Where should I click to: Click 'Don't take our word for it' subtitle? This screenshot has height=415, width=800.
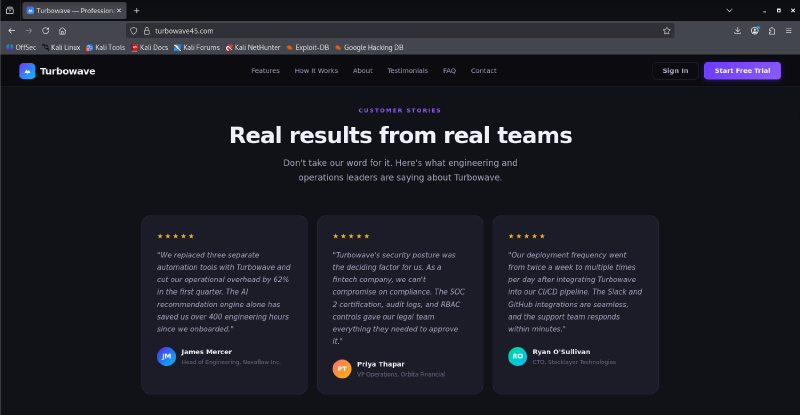[400, 170]
